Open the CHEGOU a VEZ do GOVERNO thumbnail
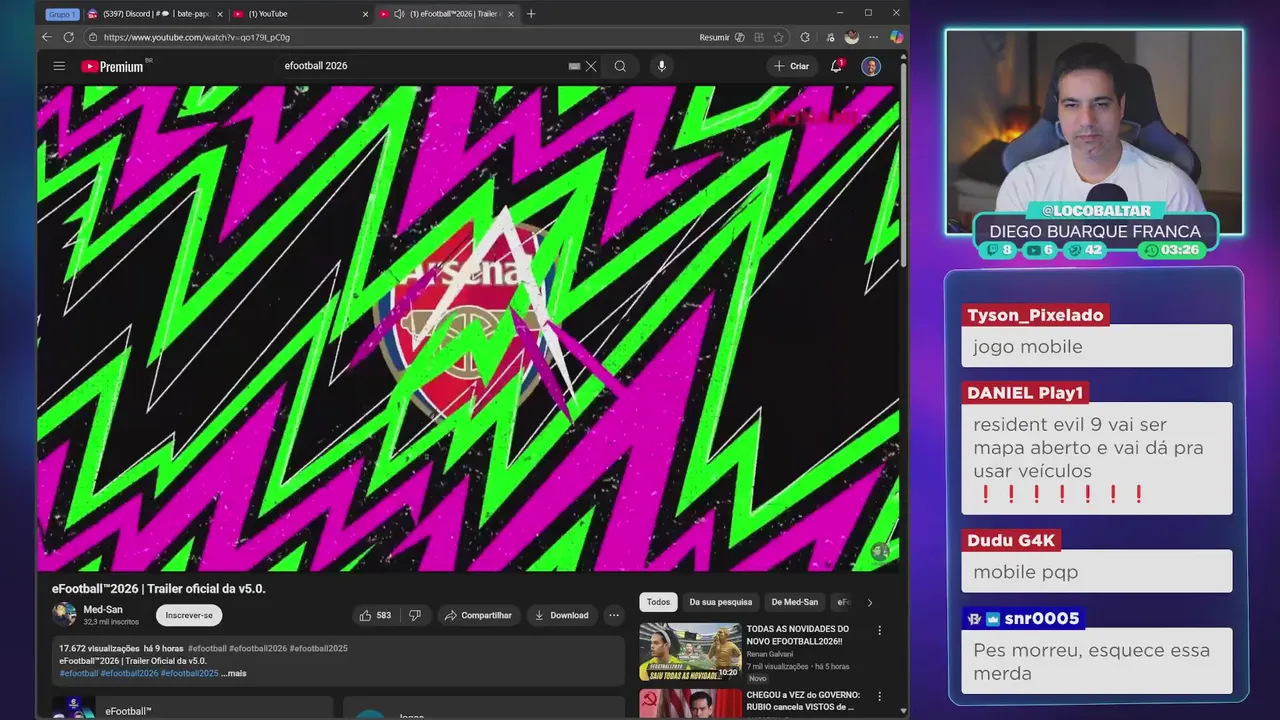Image resolution: width=1280 pixels, height=720 pixels. click(690, 703)
